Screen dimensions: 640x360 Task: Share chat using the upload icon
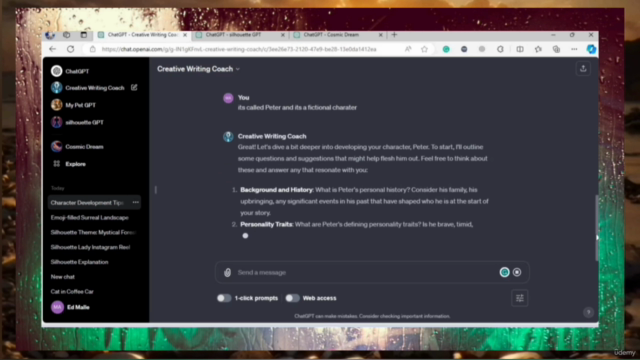583,69
